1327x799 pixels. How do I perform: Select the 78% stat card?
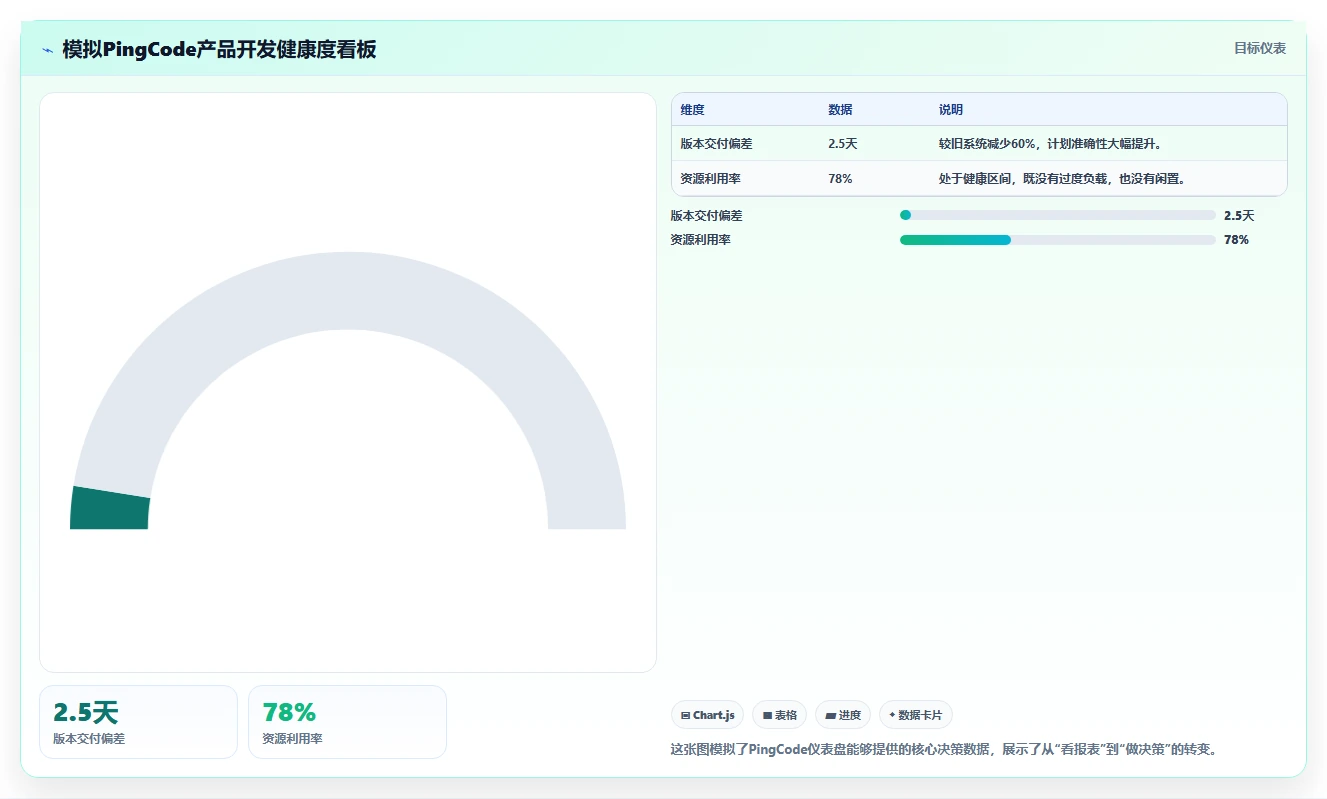click(x=347, y=722)
